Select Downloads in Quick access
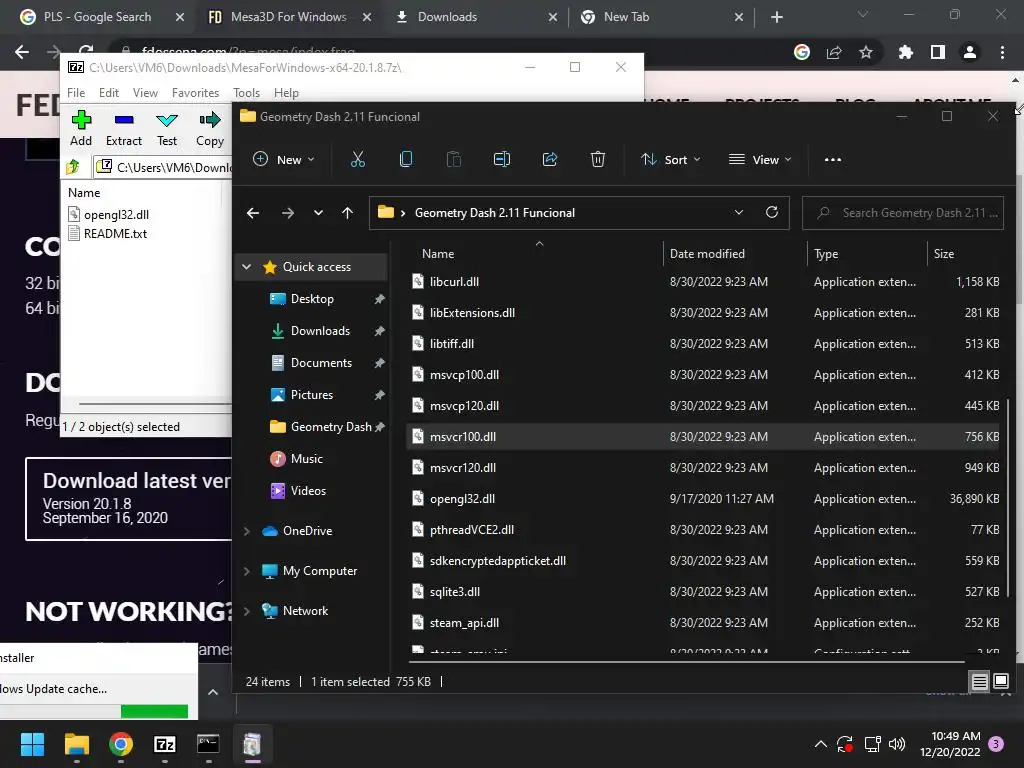Image resolution: width=1024 pixels, height=768 pixels. [321, 331]
